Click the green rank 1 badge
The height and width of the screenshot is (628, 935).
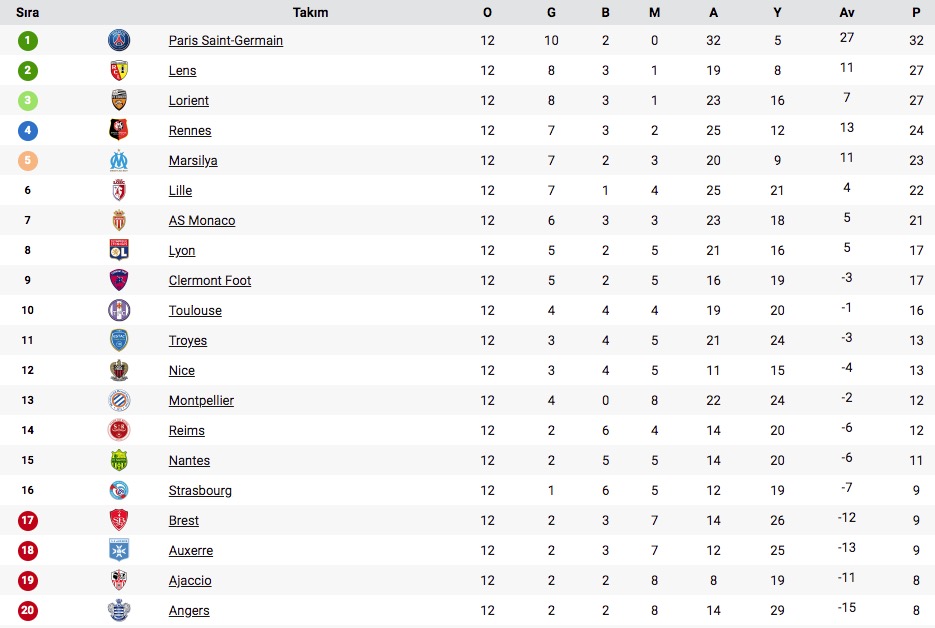27,41
